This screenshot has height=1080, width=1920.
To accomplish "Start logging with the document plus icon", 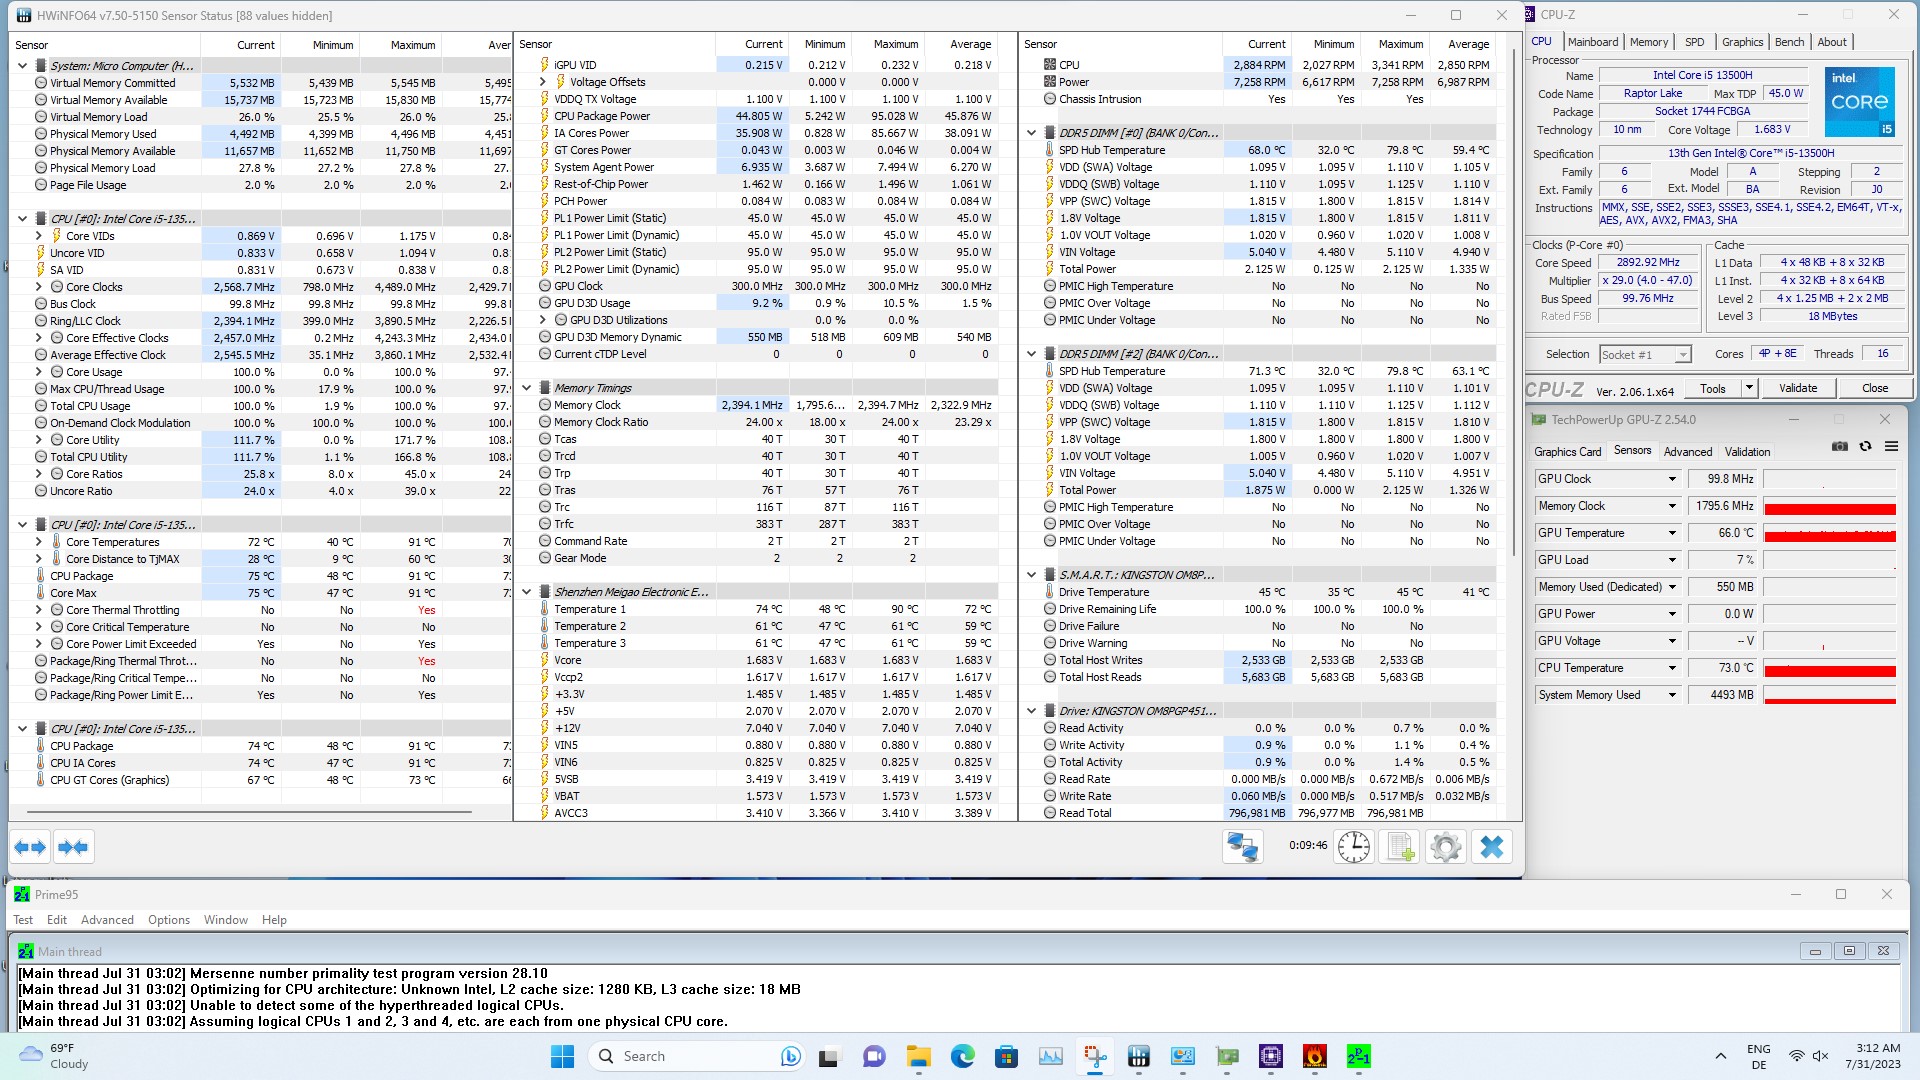I will point(1400,847).
